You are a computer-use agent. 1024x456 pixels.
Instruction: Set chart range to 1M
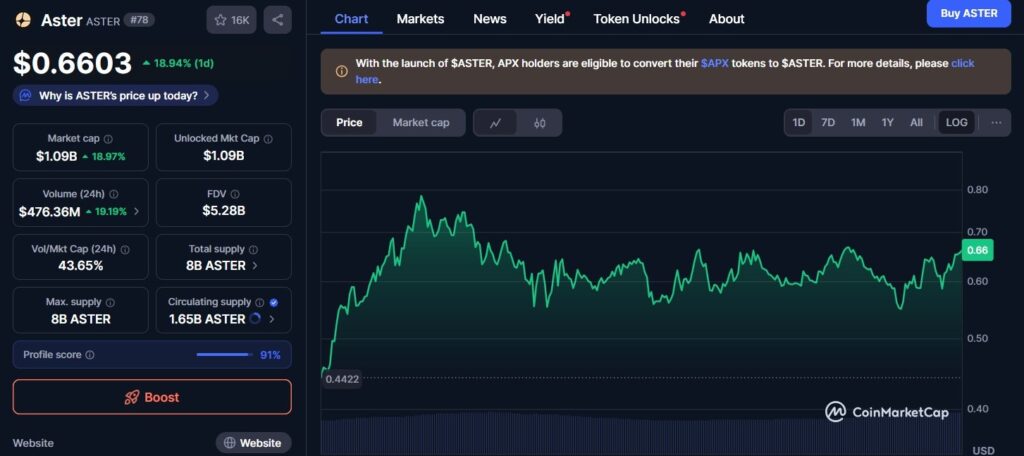(x=858, y=123)
